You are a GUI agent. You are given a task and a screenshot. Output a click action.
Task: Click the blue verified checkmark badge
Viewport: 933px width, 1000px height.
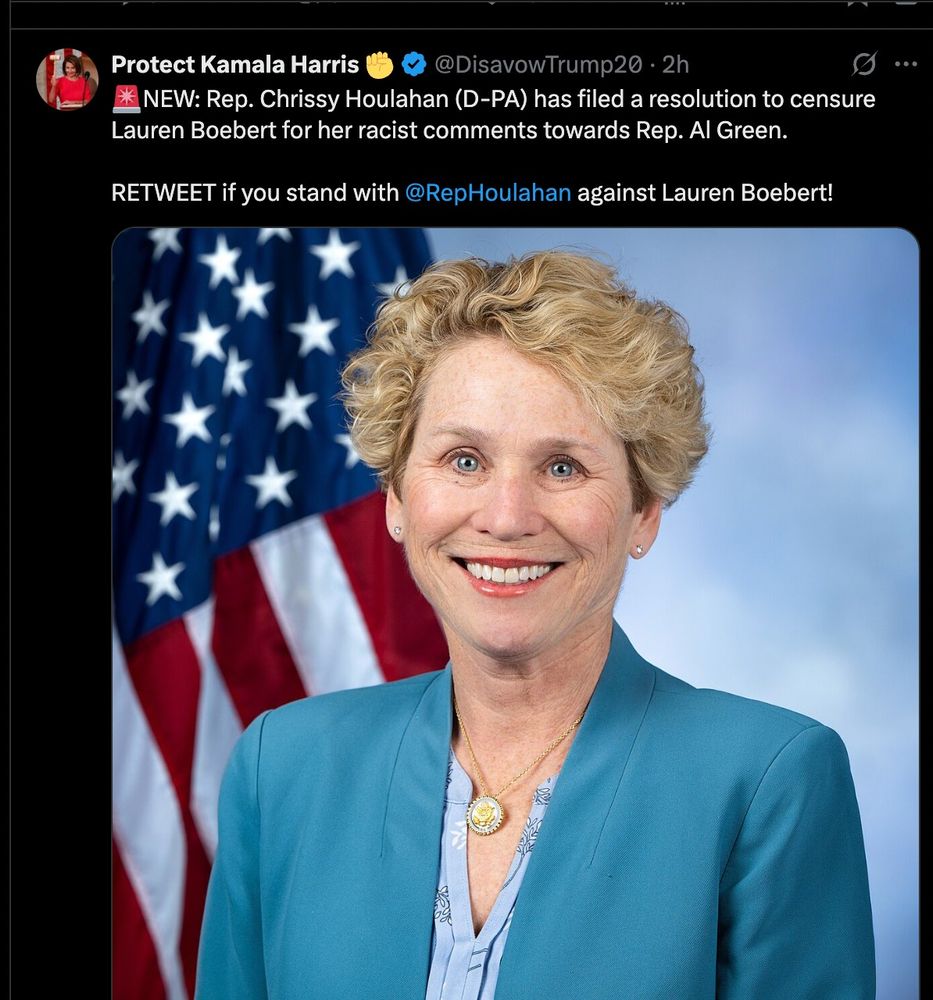(x=414, y=64)
